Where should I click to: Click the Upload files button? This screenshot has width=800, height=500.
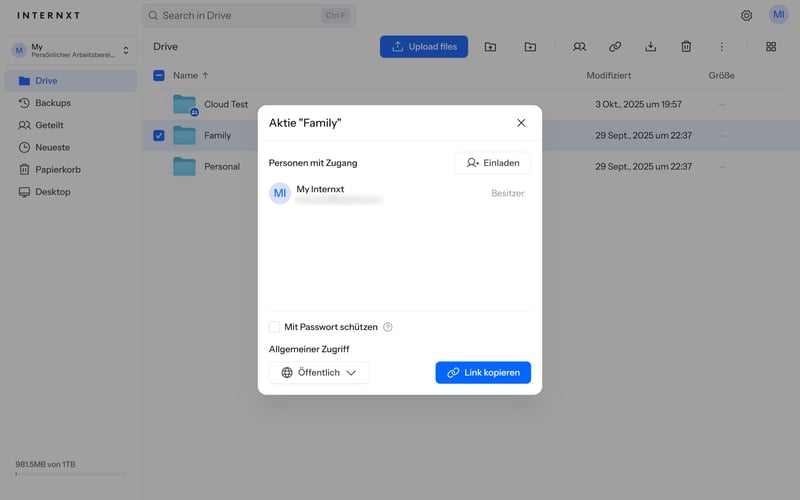[423, 46]
